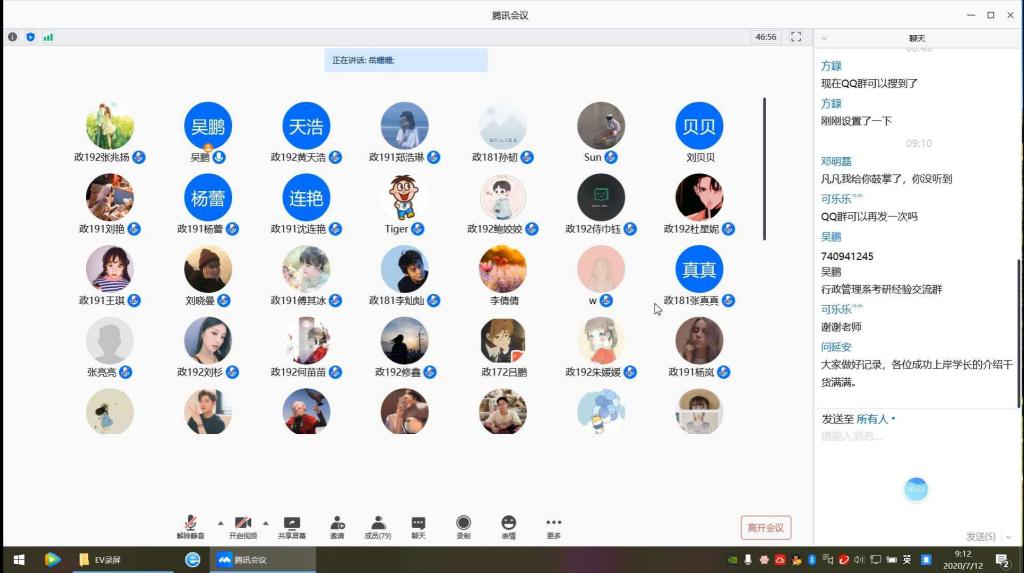Click the green network signal status icon
The width and height of the screenshot is (1024, 573).
(48, 37)
